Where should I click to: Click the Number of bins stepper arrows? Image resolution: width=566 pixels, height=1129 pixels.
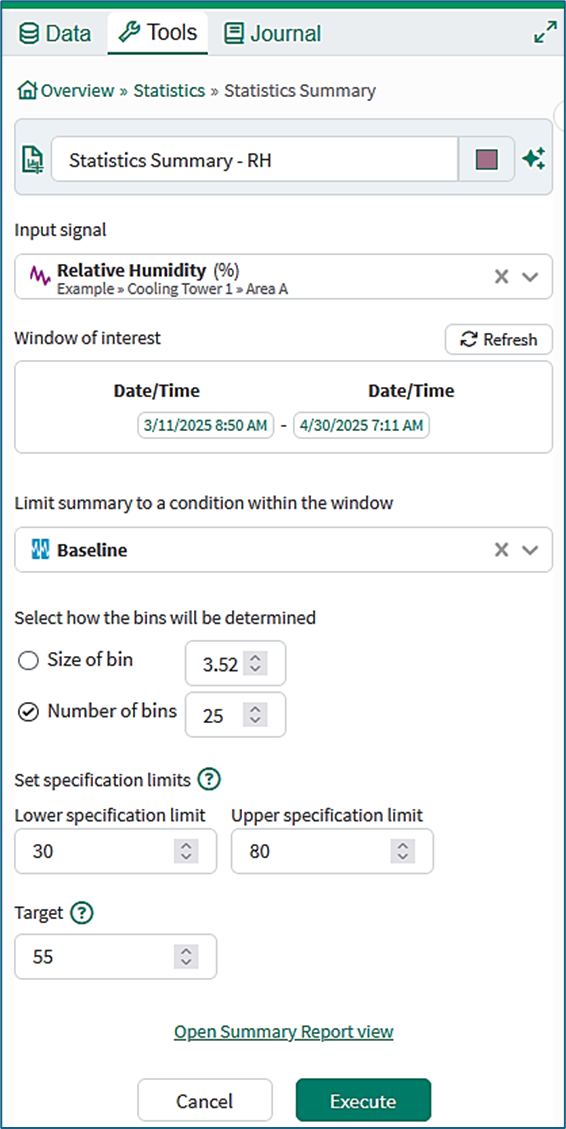[x=255, y=715]
